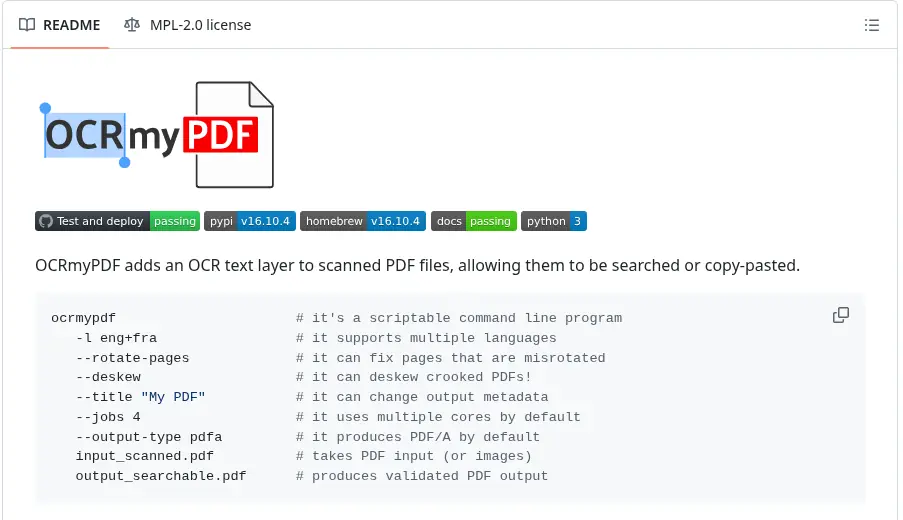
Task: Click the README book icon
Action: click(x=26, y=25)
